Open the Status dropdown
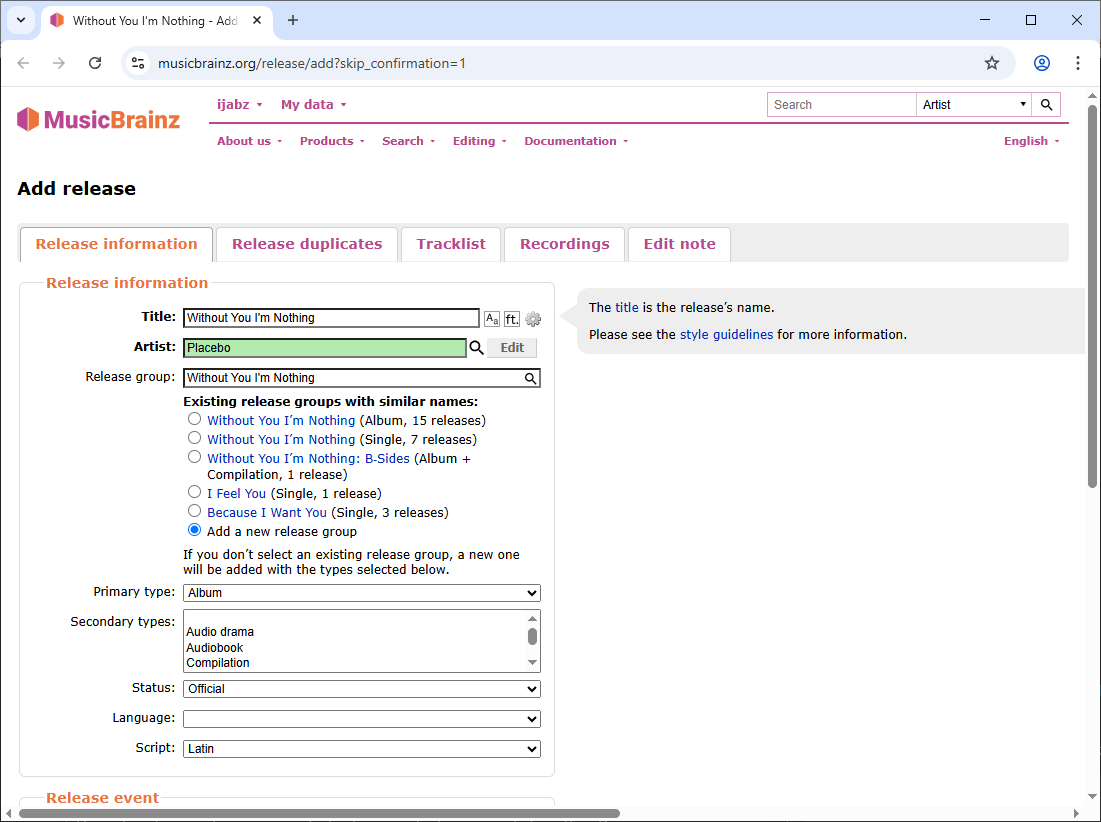The width and height of the screenshot is (1101, 822). point(362,689)
